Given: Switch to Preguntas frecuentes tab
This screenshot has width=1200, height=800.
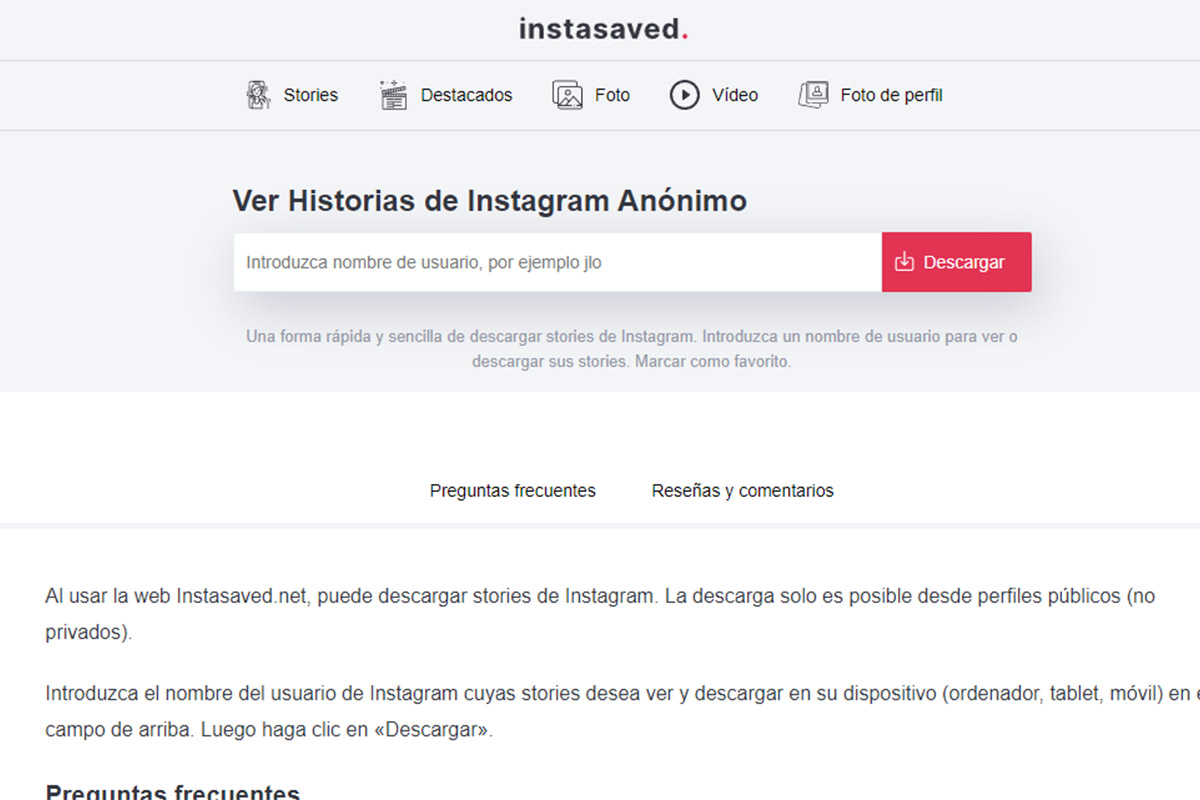Looking at the screenshot, I should coord(513,491).
